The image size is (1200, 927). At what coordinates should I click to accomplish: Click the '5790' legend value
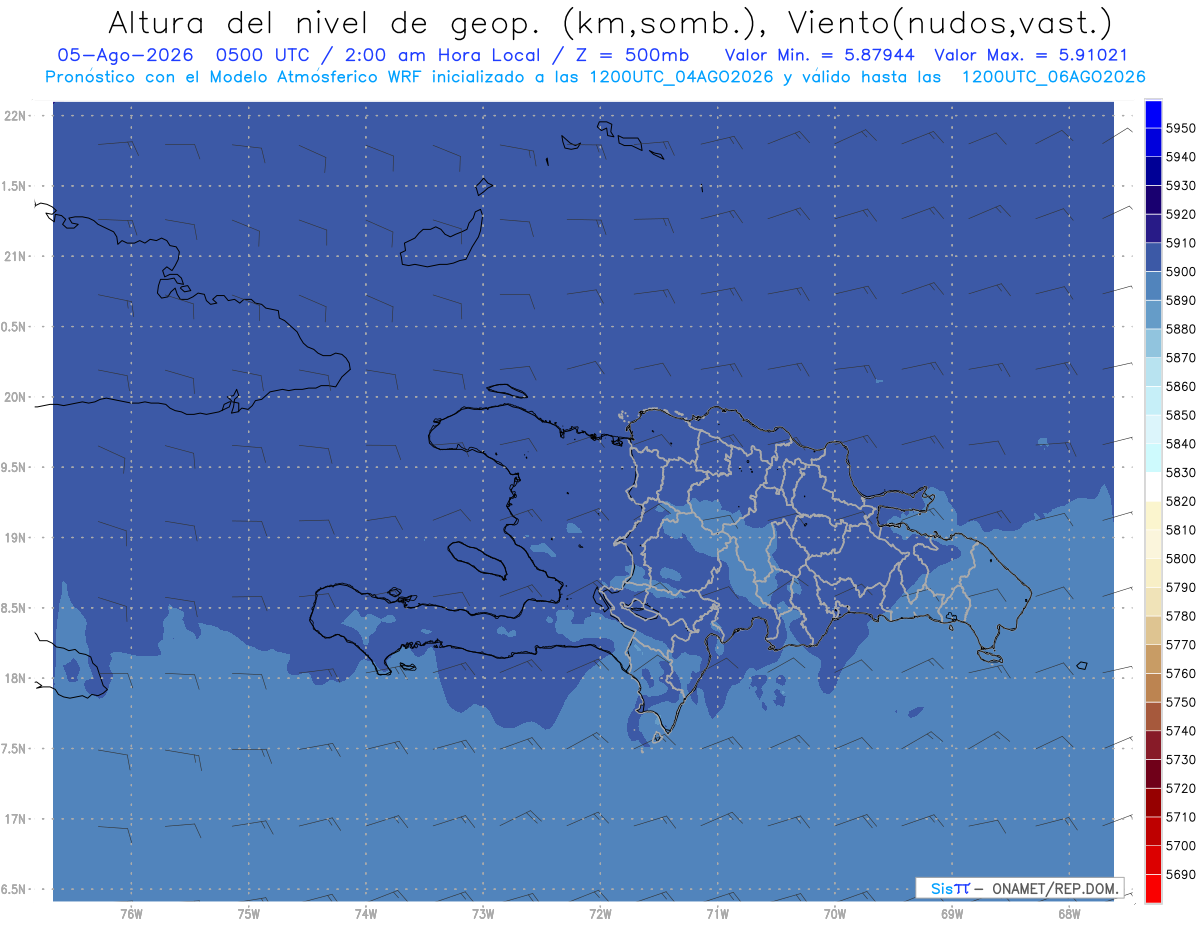pyautogui.click(x=1180, y=587)
